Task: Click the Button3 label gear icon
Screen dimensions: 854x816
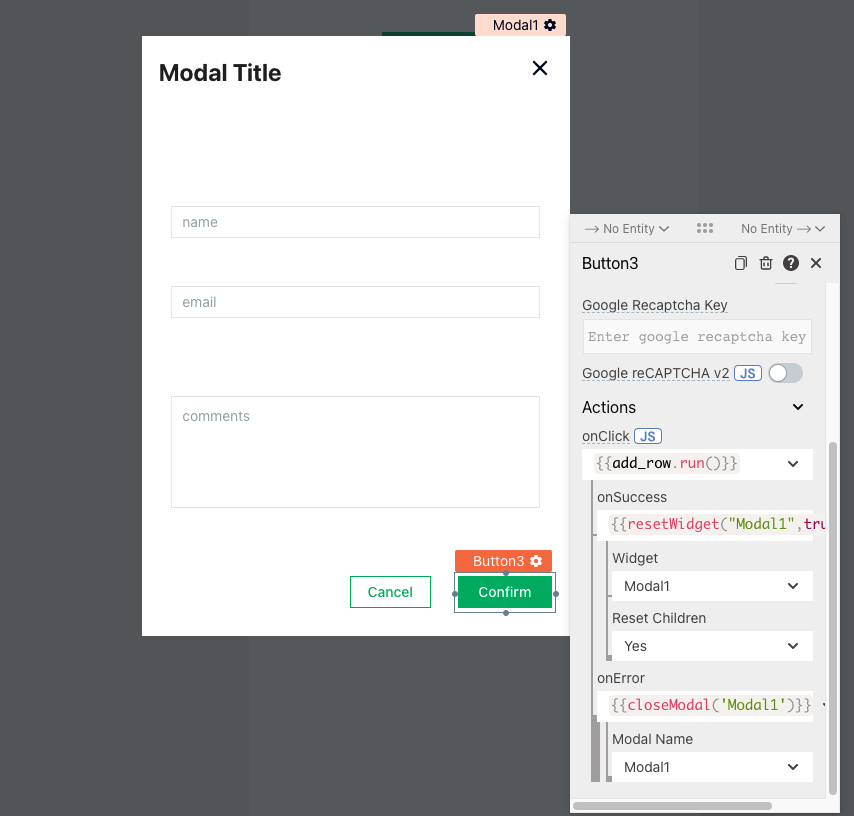Action: (x=537, y=561)
